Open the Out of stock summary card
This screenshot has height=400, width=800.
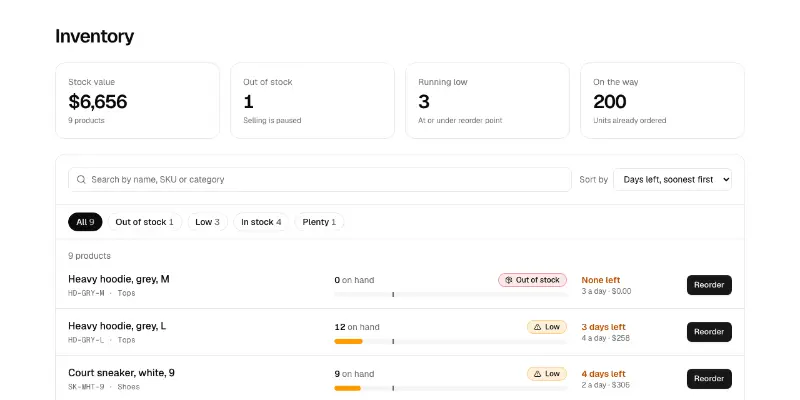312,101
